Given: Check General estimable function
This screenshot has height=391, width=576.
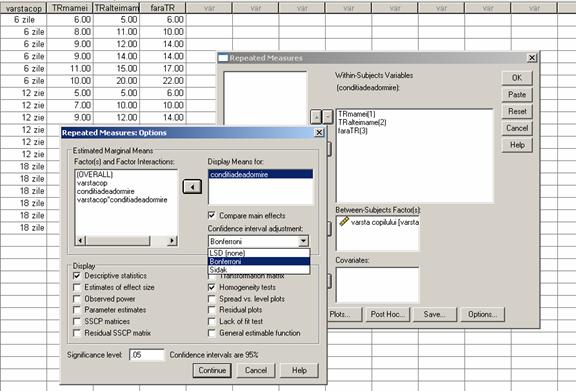Looking at the screenshot, I should coord(212,333).
